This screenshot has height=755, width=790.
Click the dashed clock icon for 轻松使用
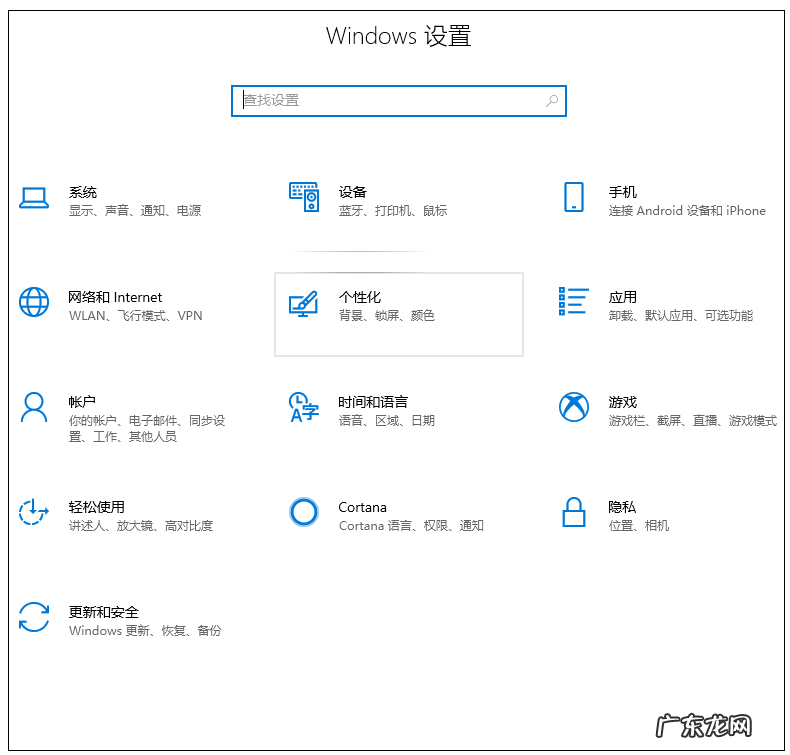(x=34, y=512)
